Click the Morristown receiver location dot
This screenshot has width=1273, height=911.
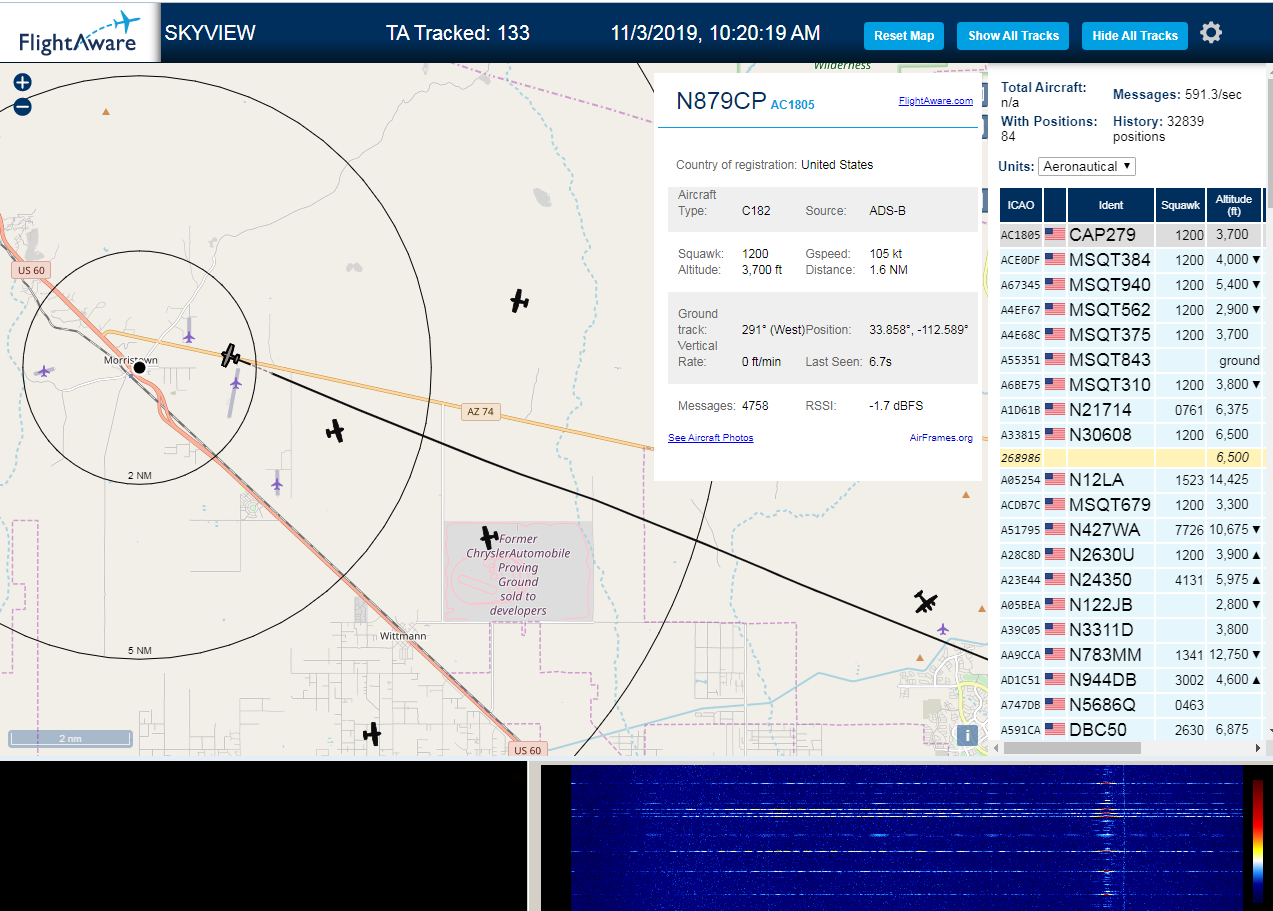tap(139, 368)
